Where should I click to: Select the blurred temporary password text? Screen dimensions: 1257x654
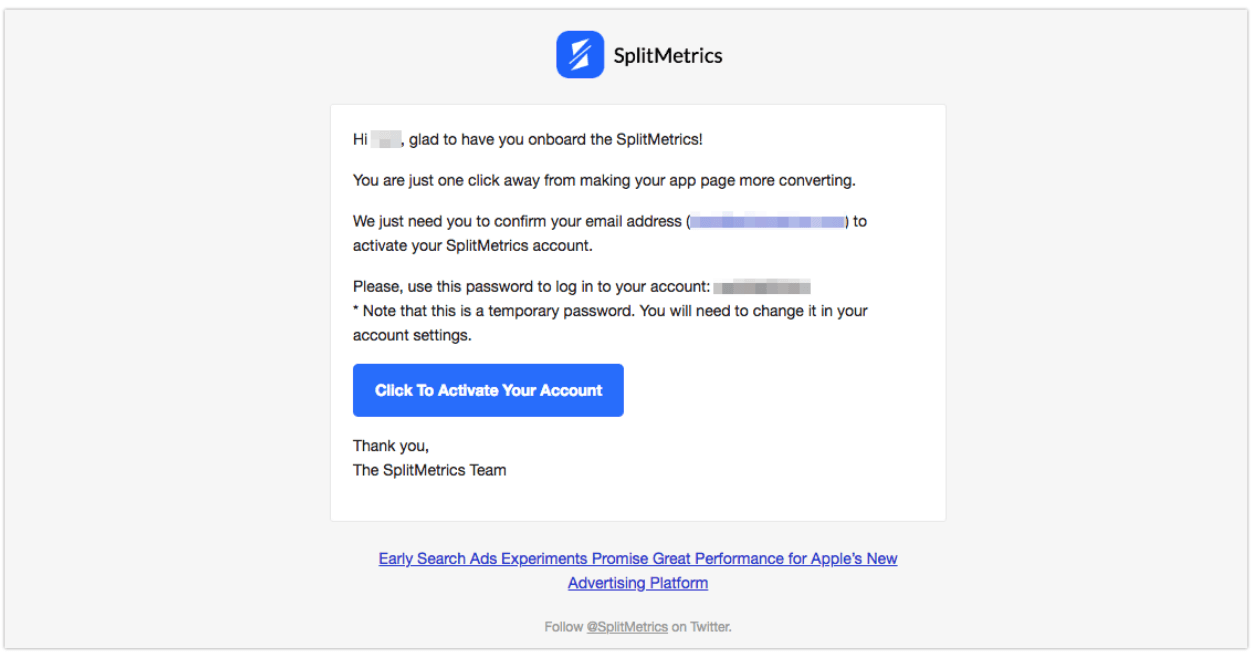point(762,287)
